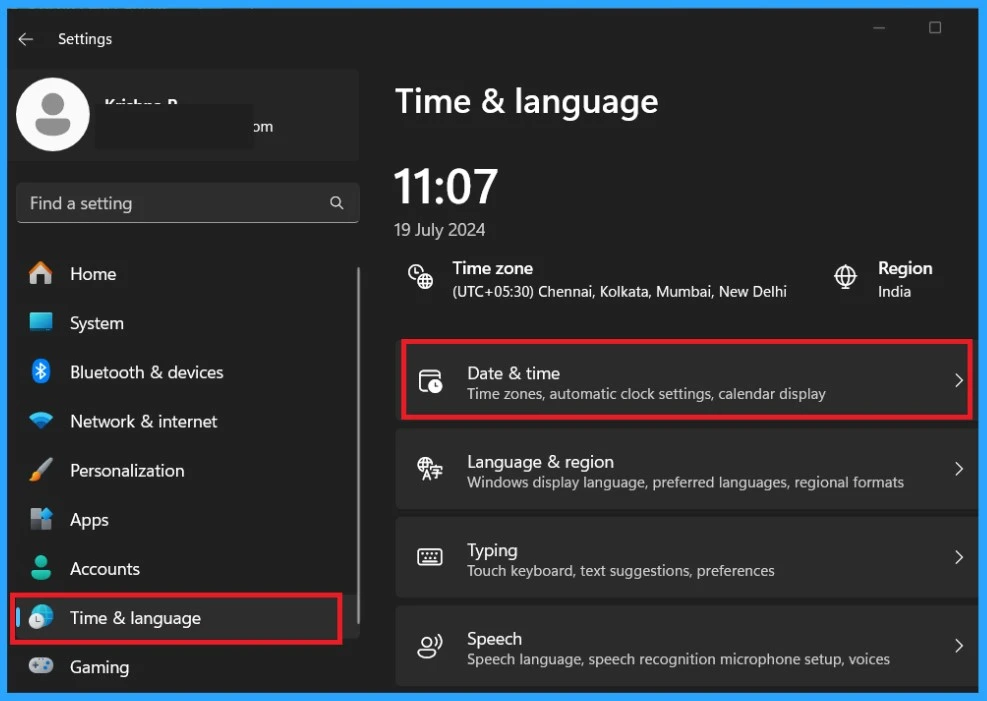Click the 'India' region value

894,291
